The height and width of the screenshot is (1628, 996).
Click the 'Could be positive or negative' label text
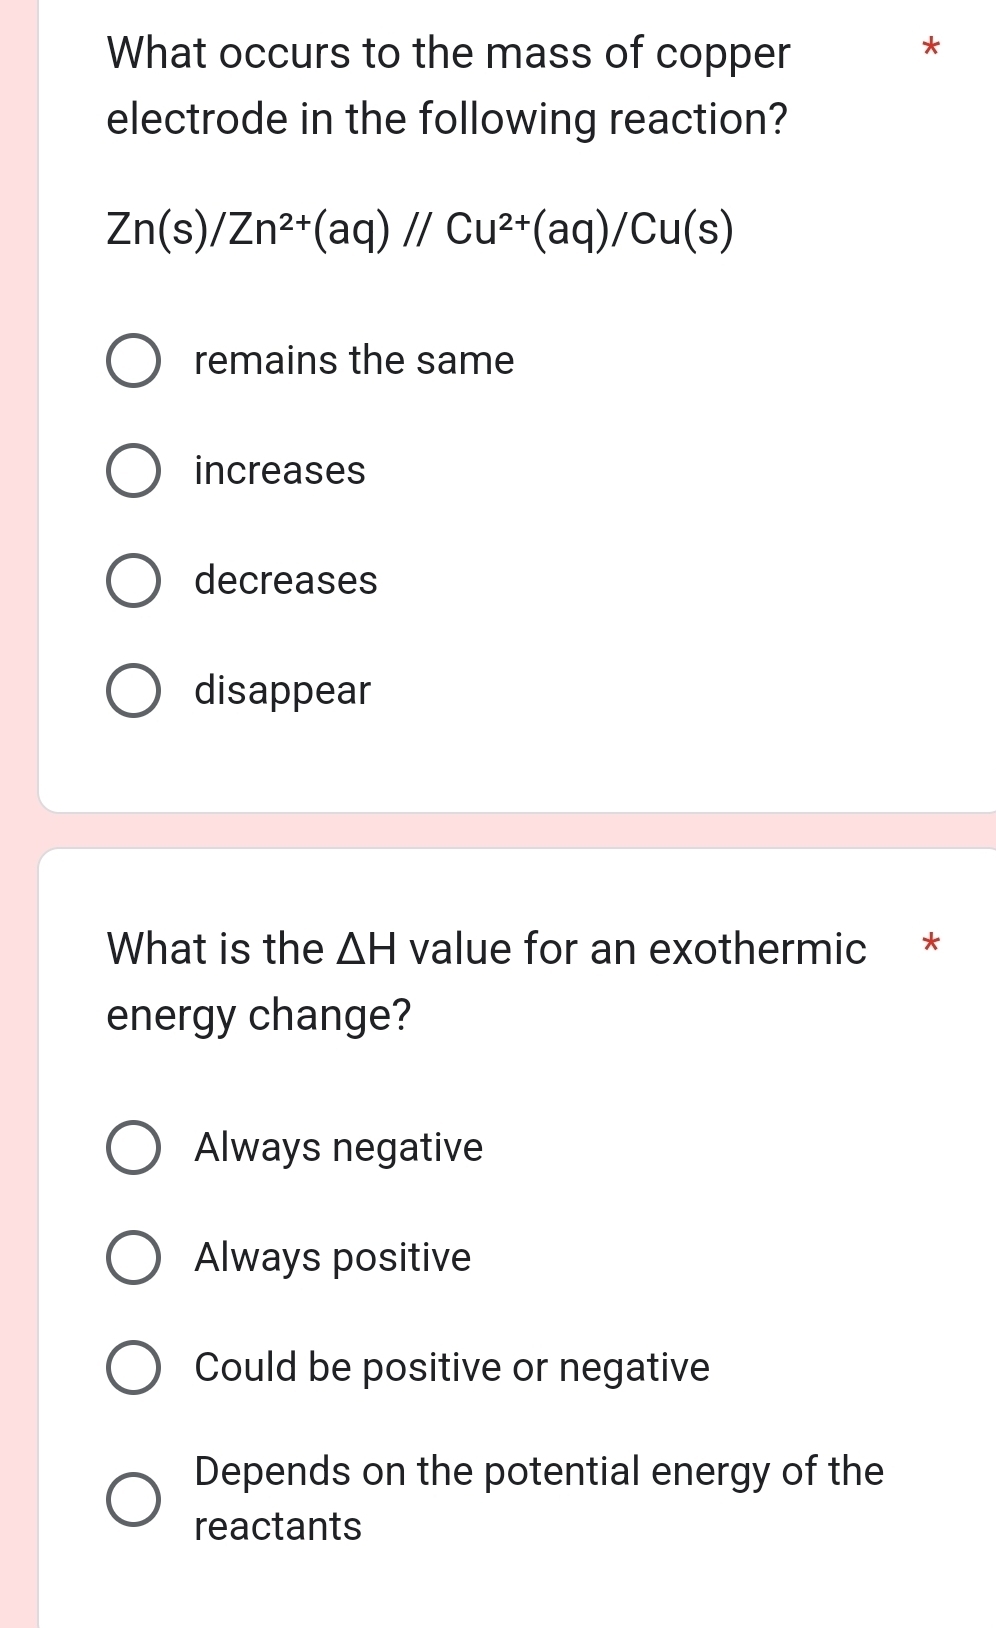tap(452, 1367)
